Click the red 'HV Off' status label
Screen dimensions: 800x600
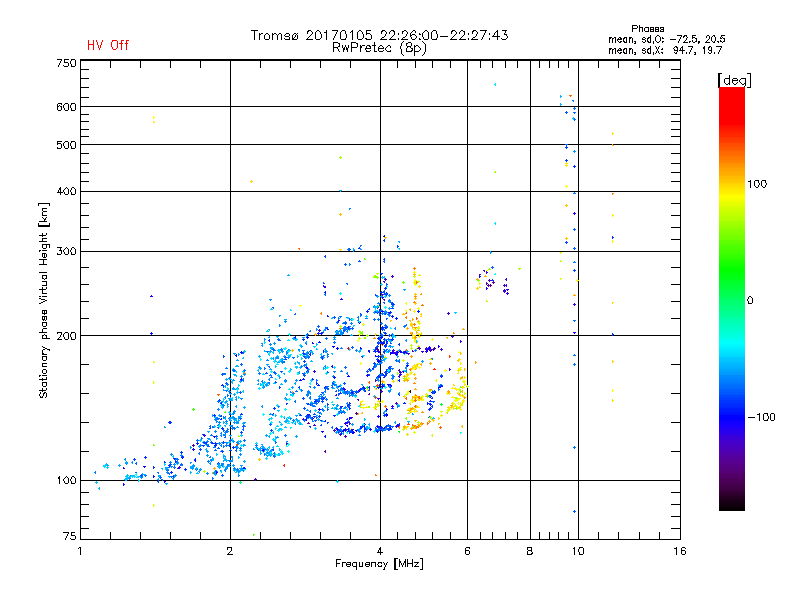pos(108,45)
